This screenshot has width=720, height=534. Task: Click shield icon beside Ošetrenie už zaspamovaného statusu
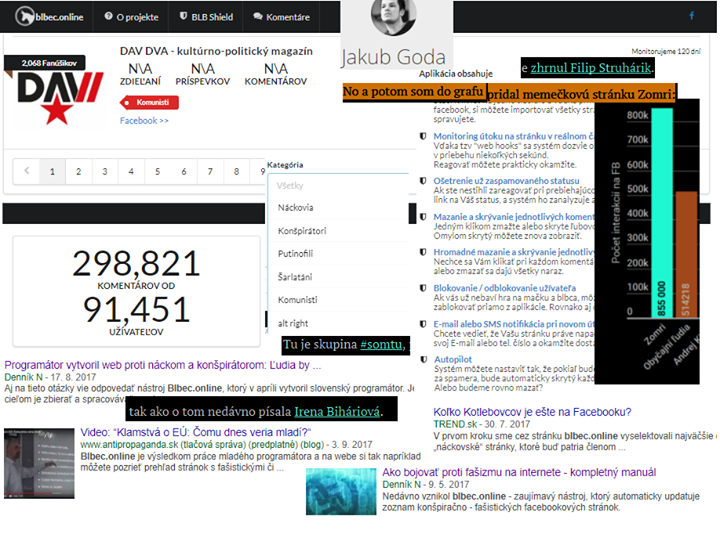click(423, 181)
